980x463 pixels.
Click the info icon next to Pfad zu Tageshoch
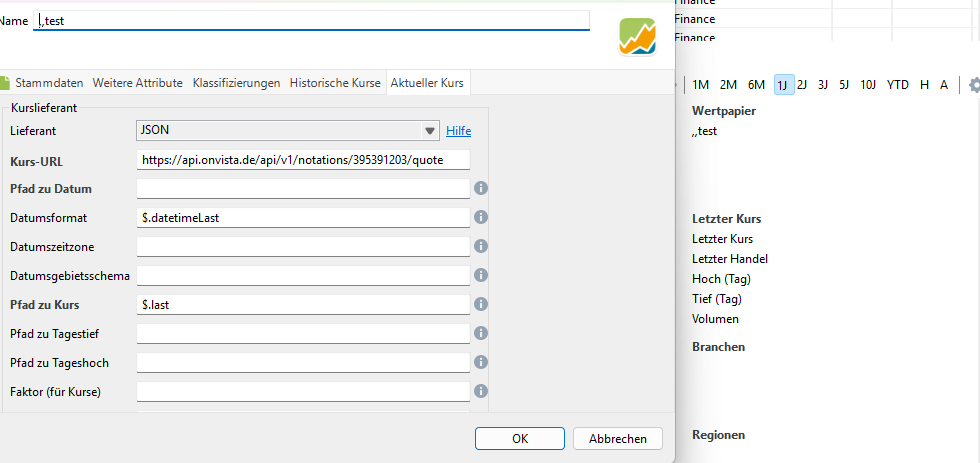click(x=481, y=362)
